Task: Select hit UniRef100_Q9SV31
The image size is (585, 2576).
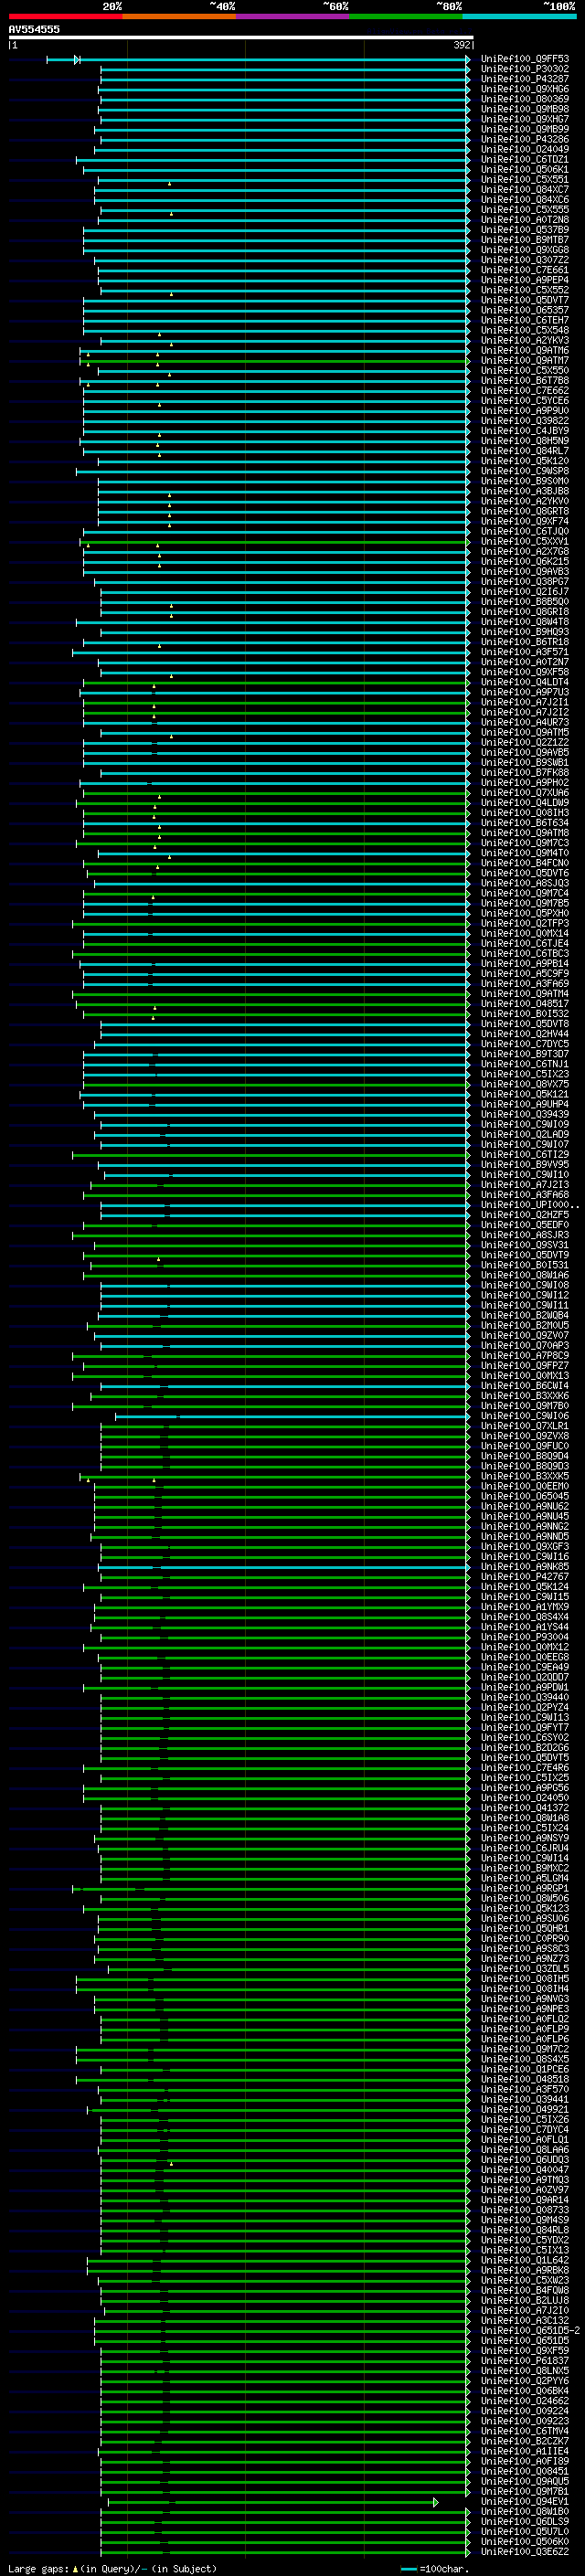Action: coord(525,1244)
